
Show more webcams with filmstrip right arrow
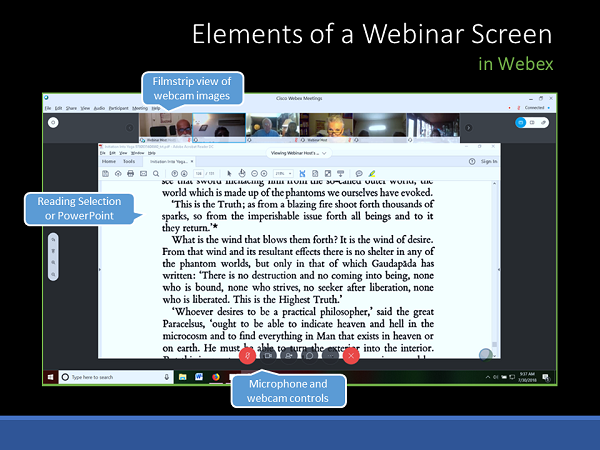point(468,128)
